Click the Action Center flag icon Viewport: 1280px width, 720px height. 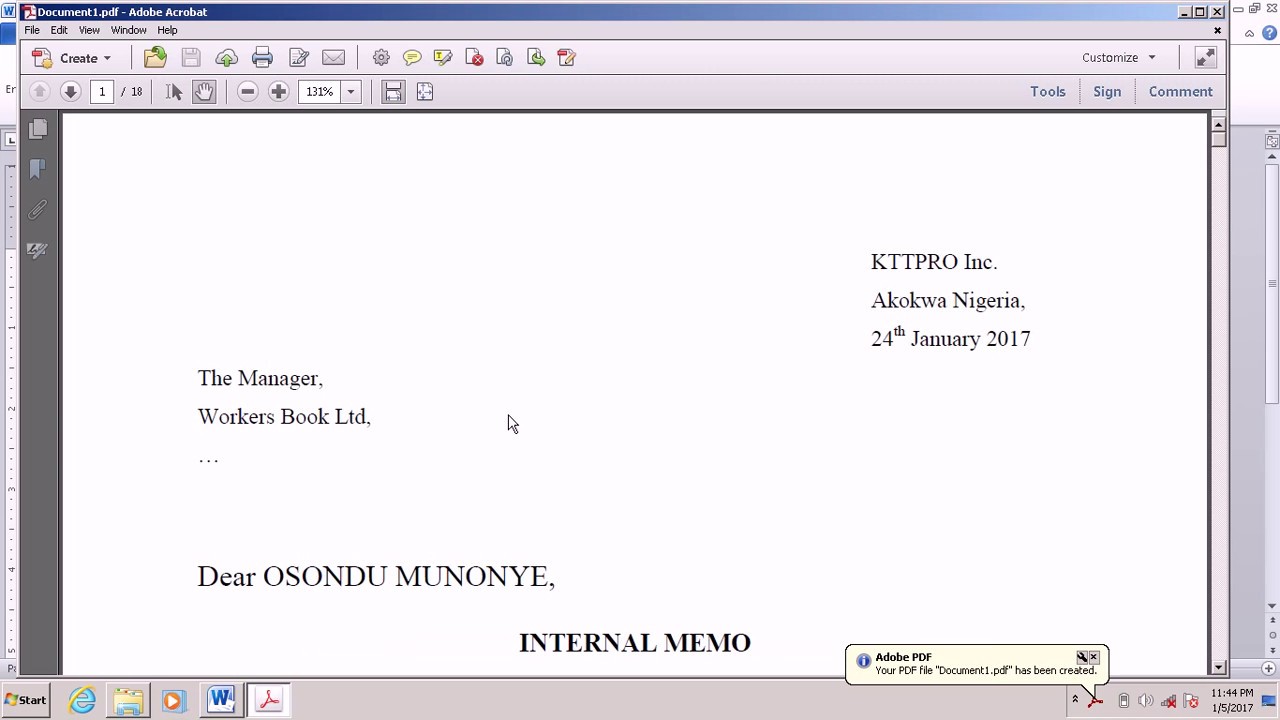[x=1191, y=701]
